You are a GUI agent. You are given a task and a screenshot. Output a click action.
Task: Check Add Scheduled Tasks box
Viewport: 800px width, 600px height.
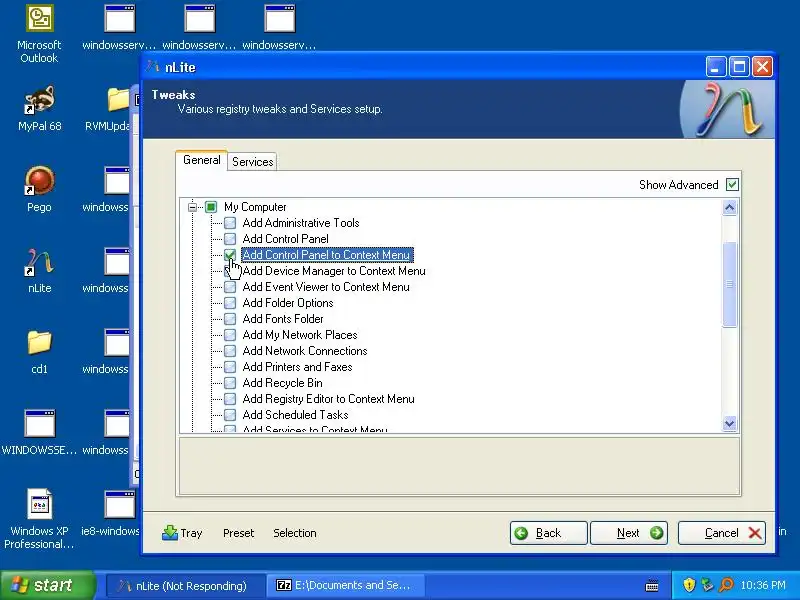[x=230, y=415]
